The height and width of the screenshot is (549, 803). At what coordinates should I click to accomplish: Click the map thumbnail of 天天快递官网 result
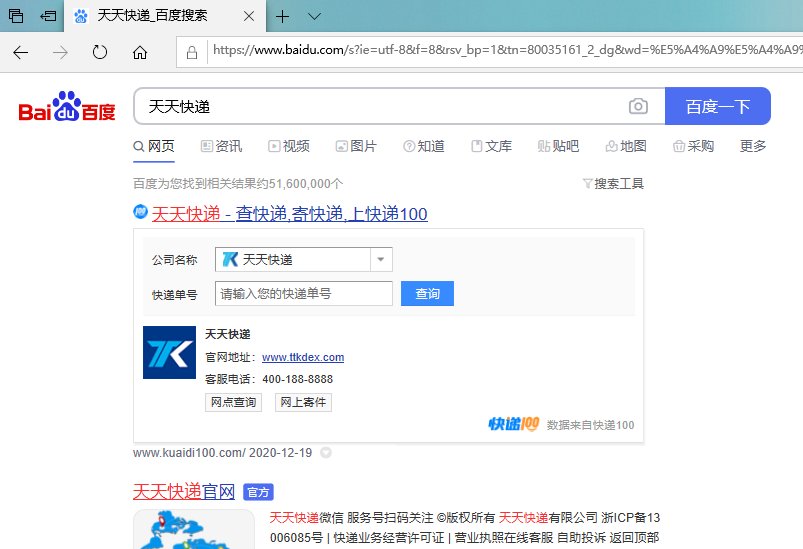point(194,529)
